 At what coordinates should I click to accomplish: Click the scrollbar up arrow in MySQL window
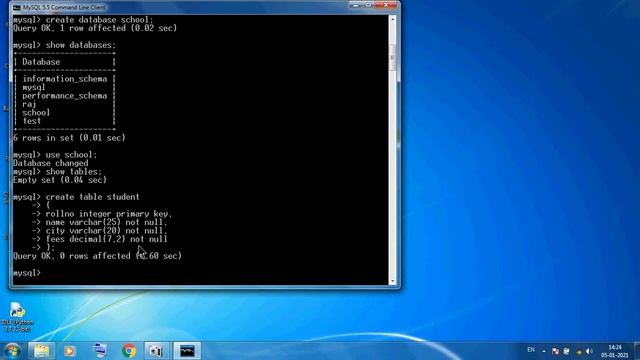pos(393,19)
